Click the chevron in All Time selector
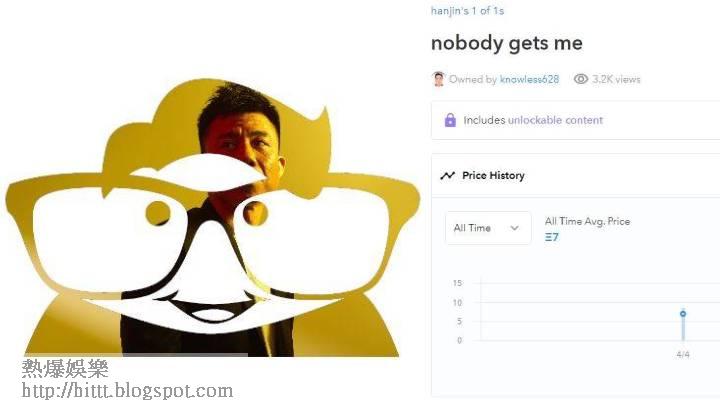This screenshot has width=720, height=405. click(514, 228)
